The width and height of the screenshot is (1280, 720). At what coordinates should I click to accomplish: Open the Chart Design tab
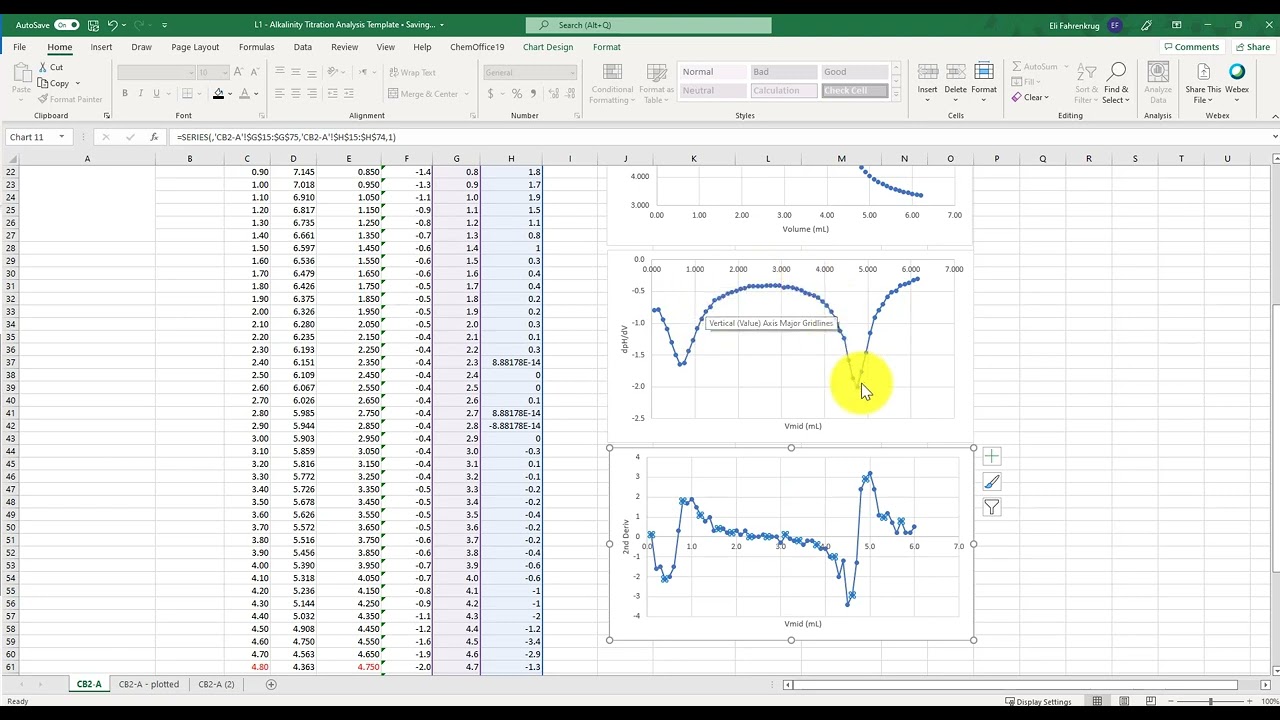[x=548, y=47]
